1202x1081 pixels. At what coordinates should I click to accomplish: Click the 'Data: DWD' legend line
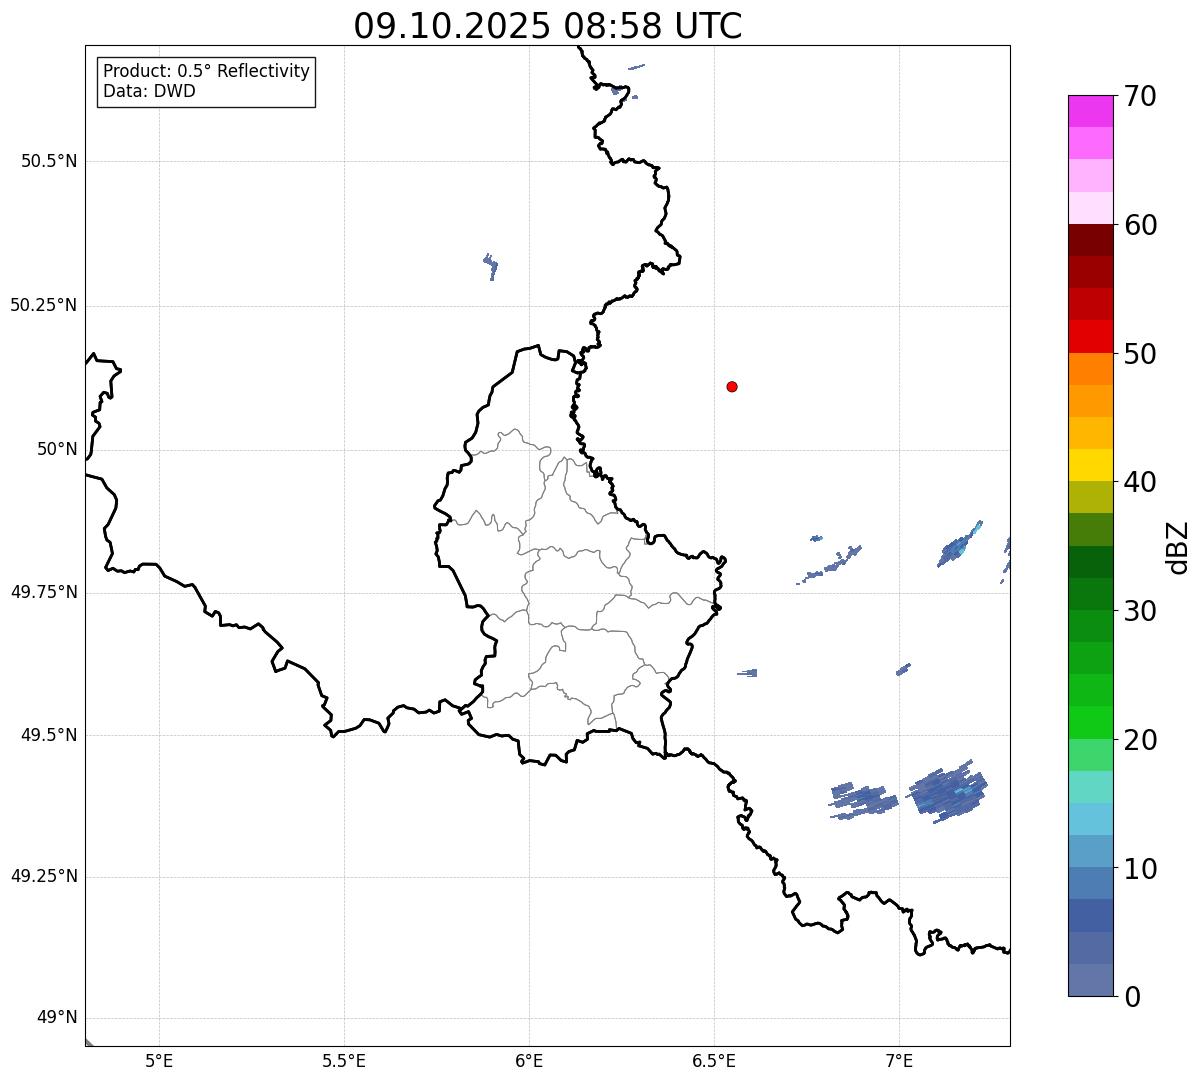[149, 91]
